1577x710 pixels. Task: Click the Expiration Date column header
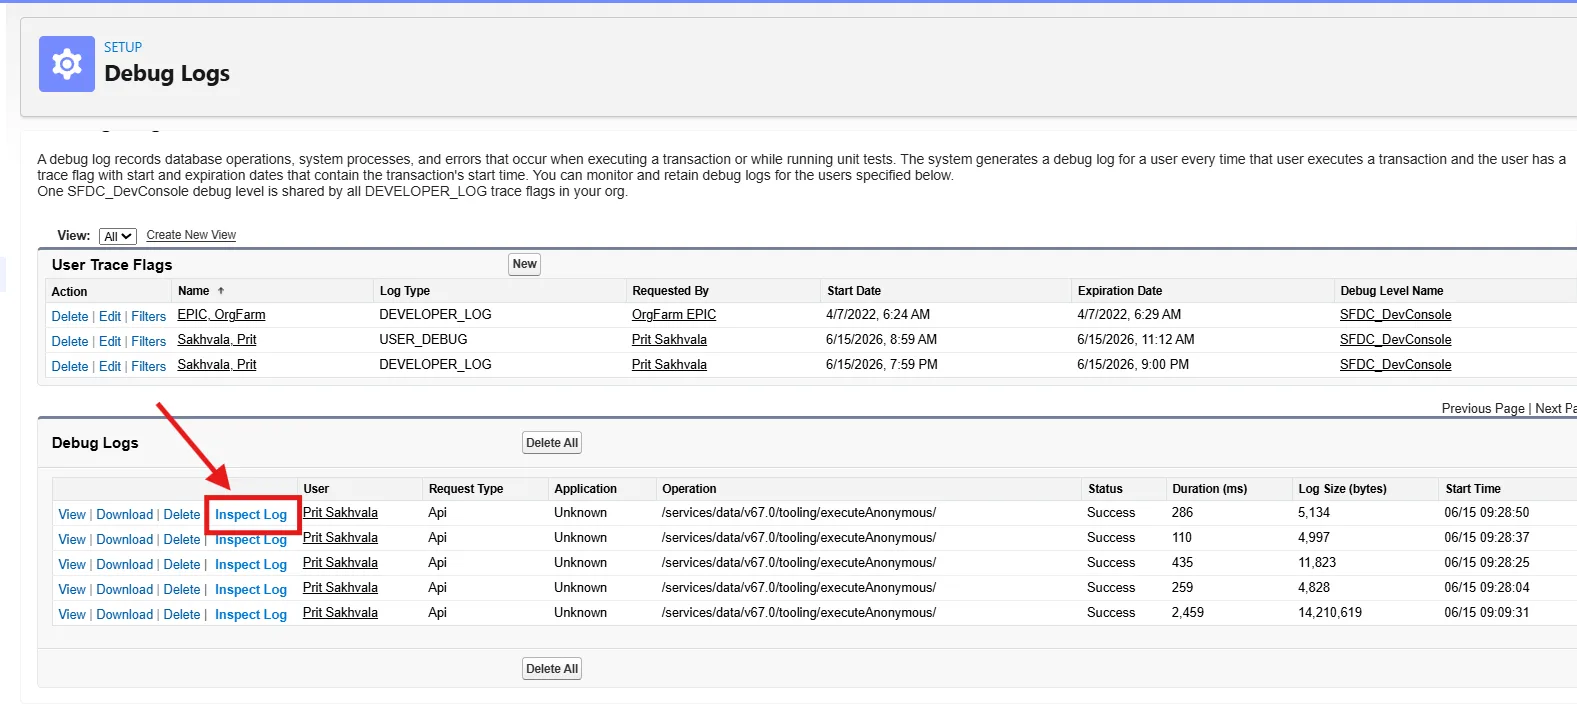click(x=1120, y=291)
